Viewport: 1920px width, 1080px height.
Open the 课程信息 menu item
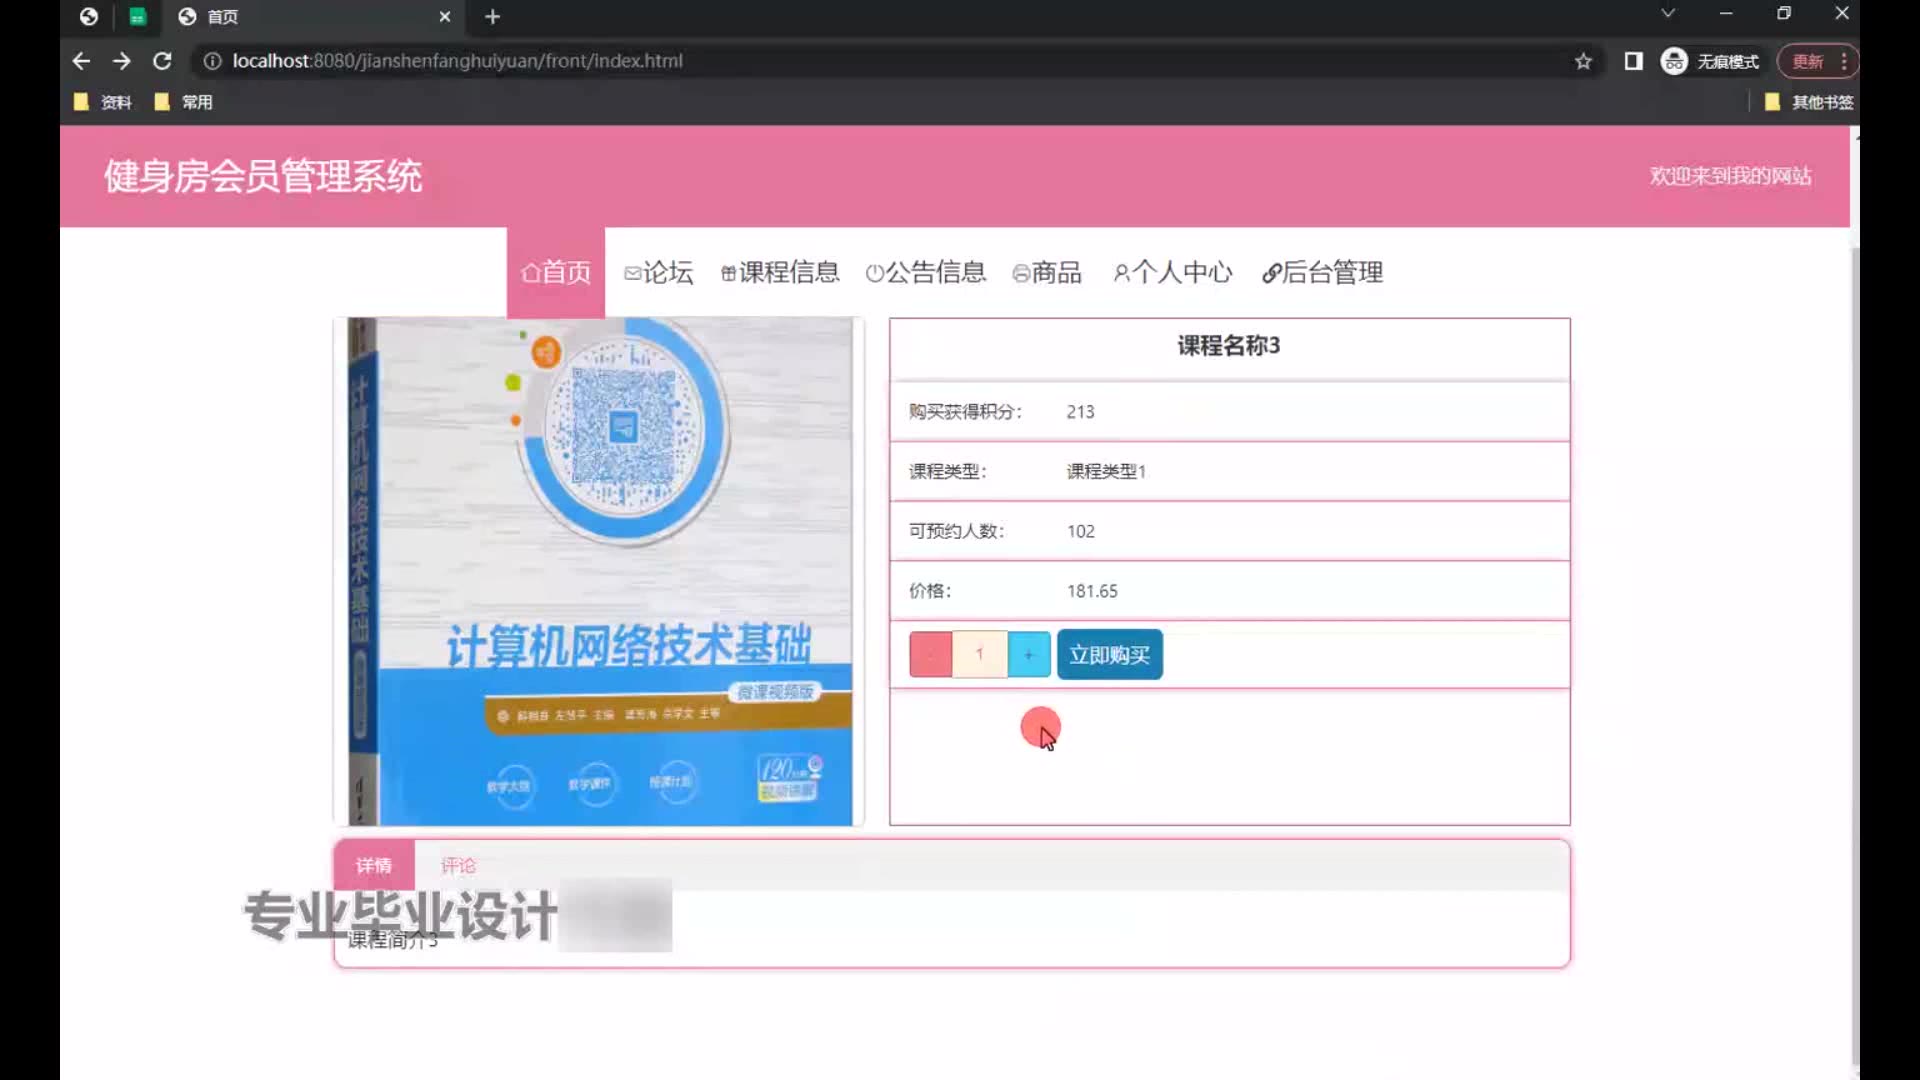780,272
